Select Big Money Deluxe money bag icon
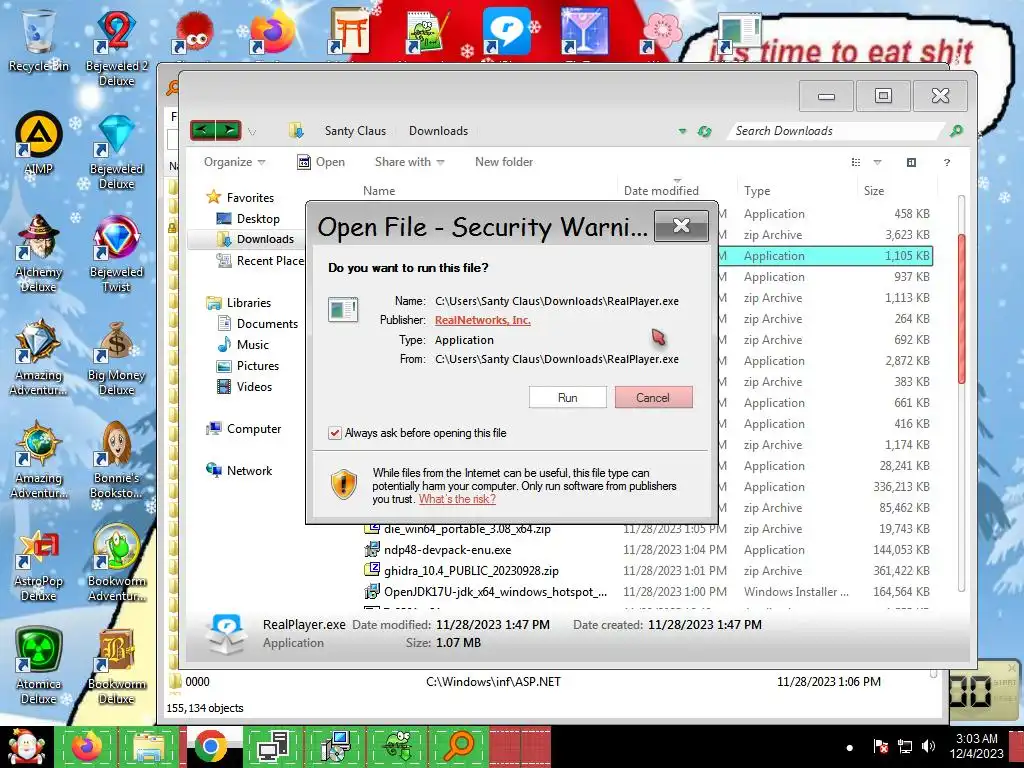The image size is (1024, 768). click(x=116, y=358)
